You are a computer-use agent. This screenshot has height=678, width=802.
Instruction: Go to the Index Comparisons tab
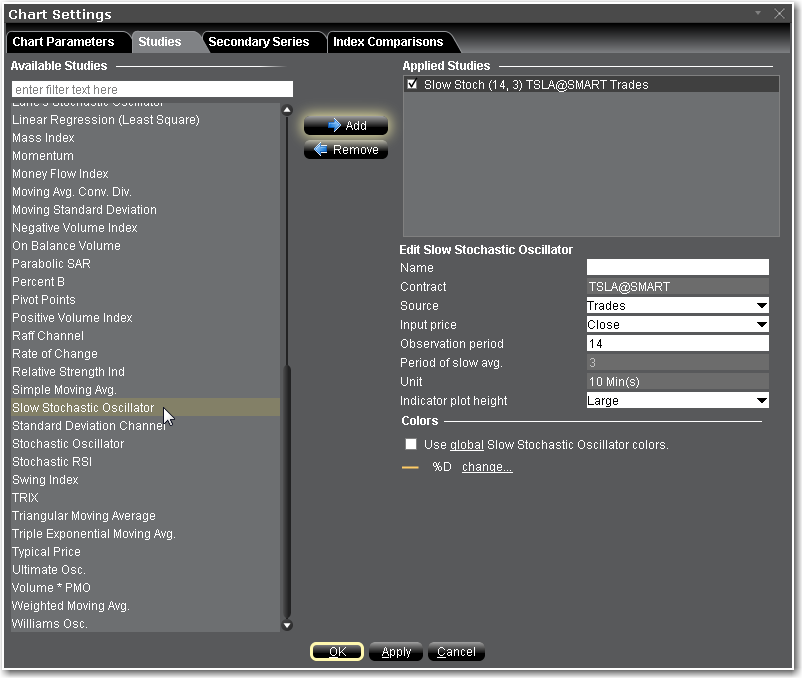coord(388,42)
